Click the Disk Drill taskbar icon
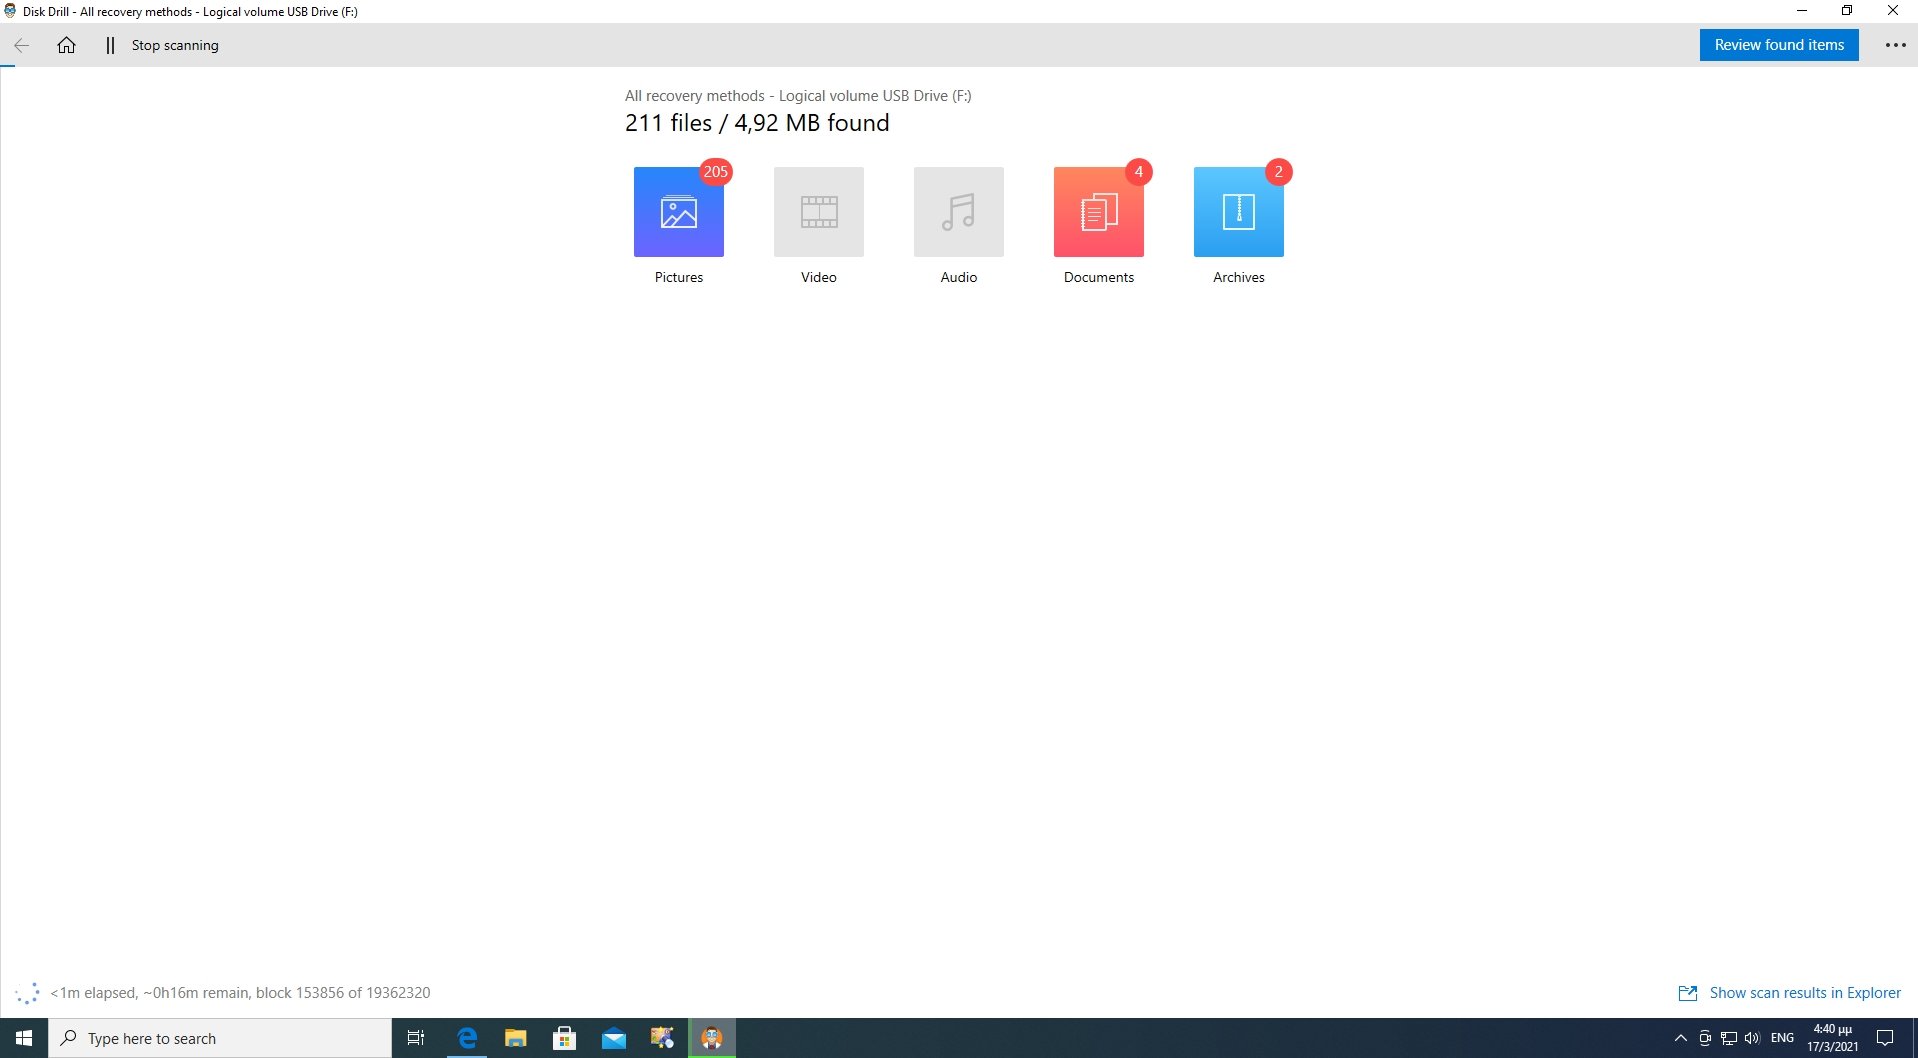This screenshot has width=1918, height=1058. pos(712,1038)
